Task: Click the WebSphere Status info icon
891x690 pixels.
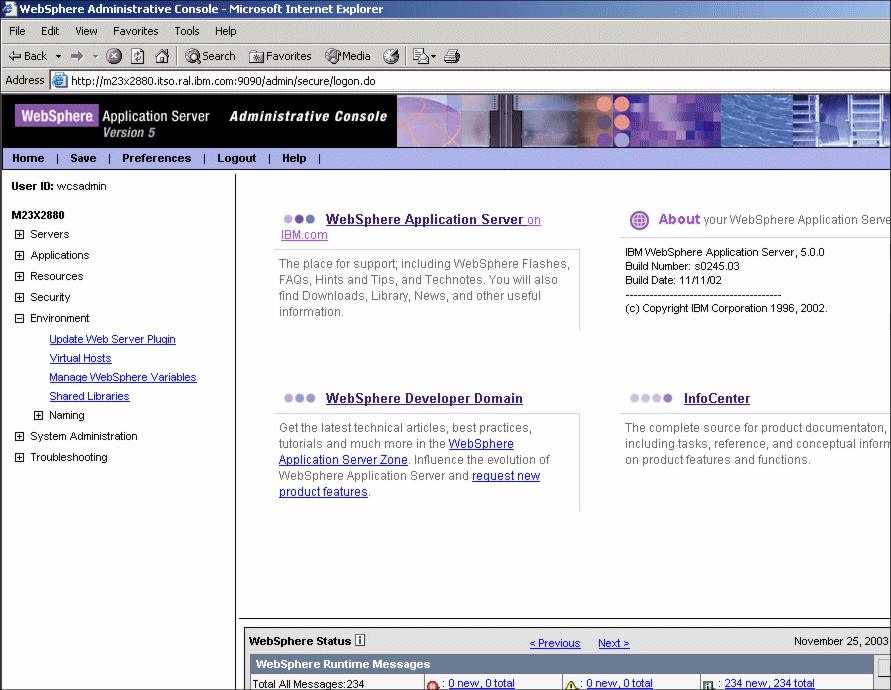Action: (x=360, y=641)
